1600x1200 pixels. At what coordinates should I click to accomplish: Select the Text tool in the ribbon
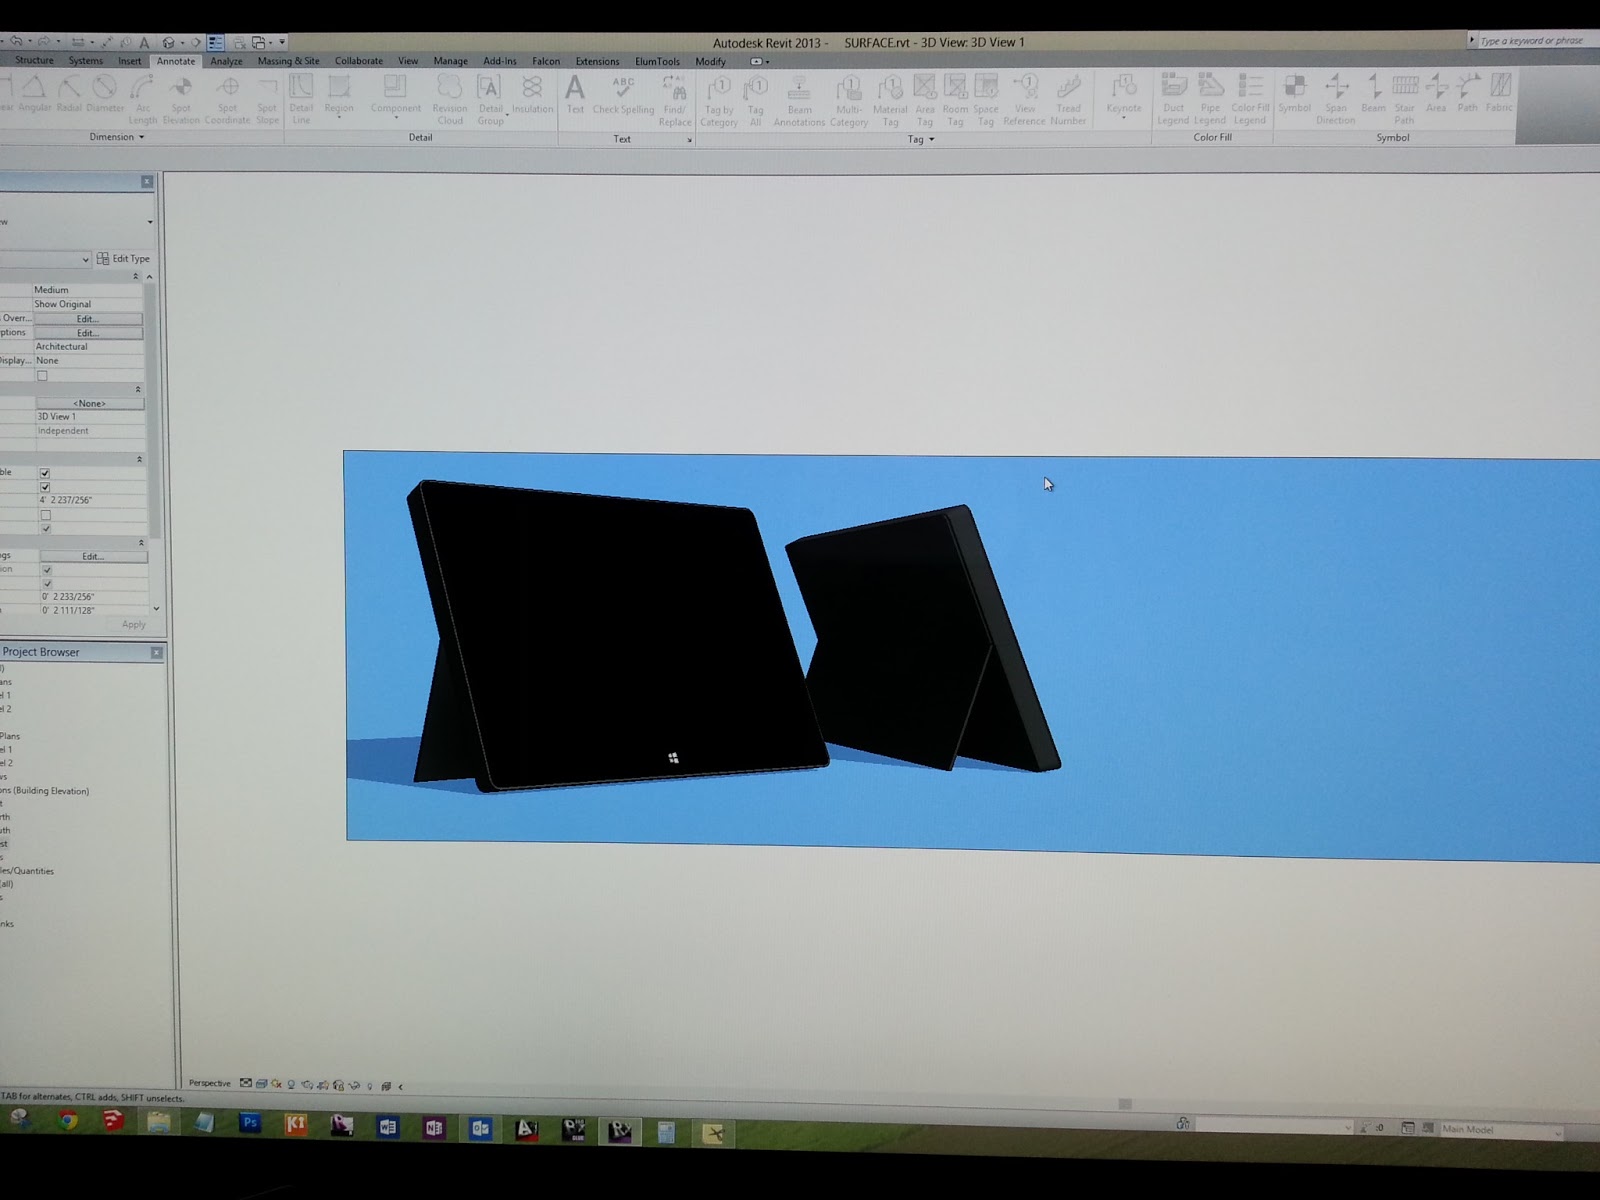[575, 95]
